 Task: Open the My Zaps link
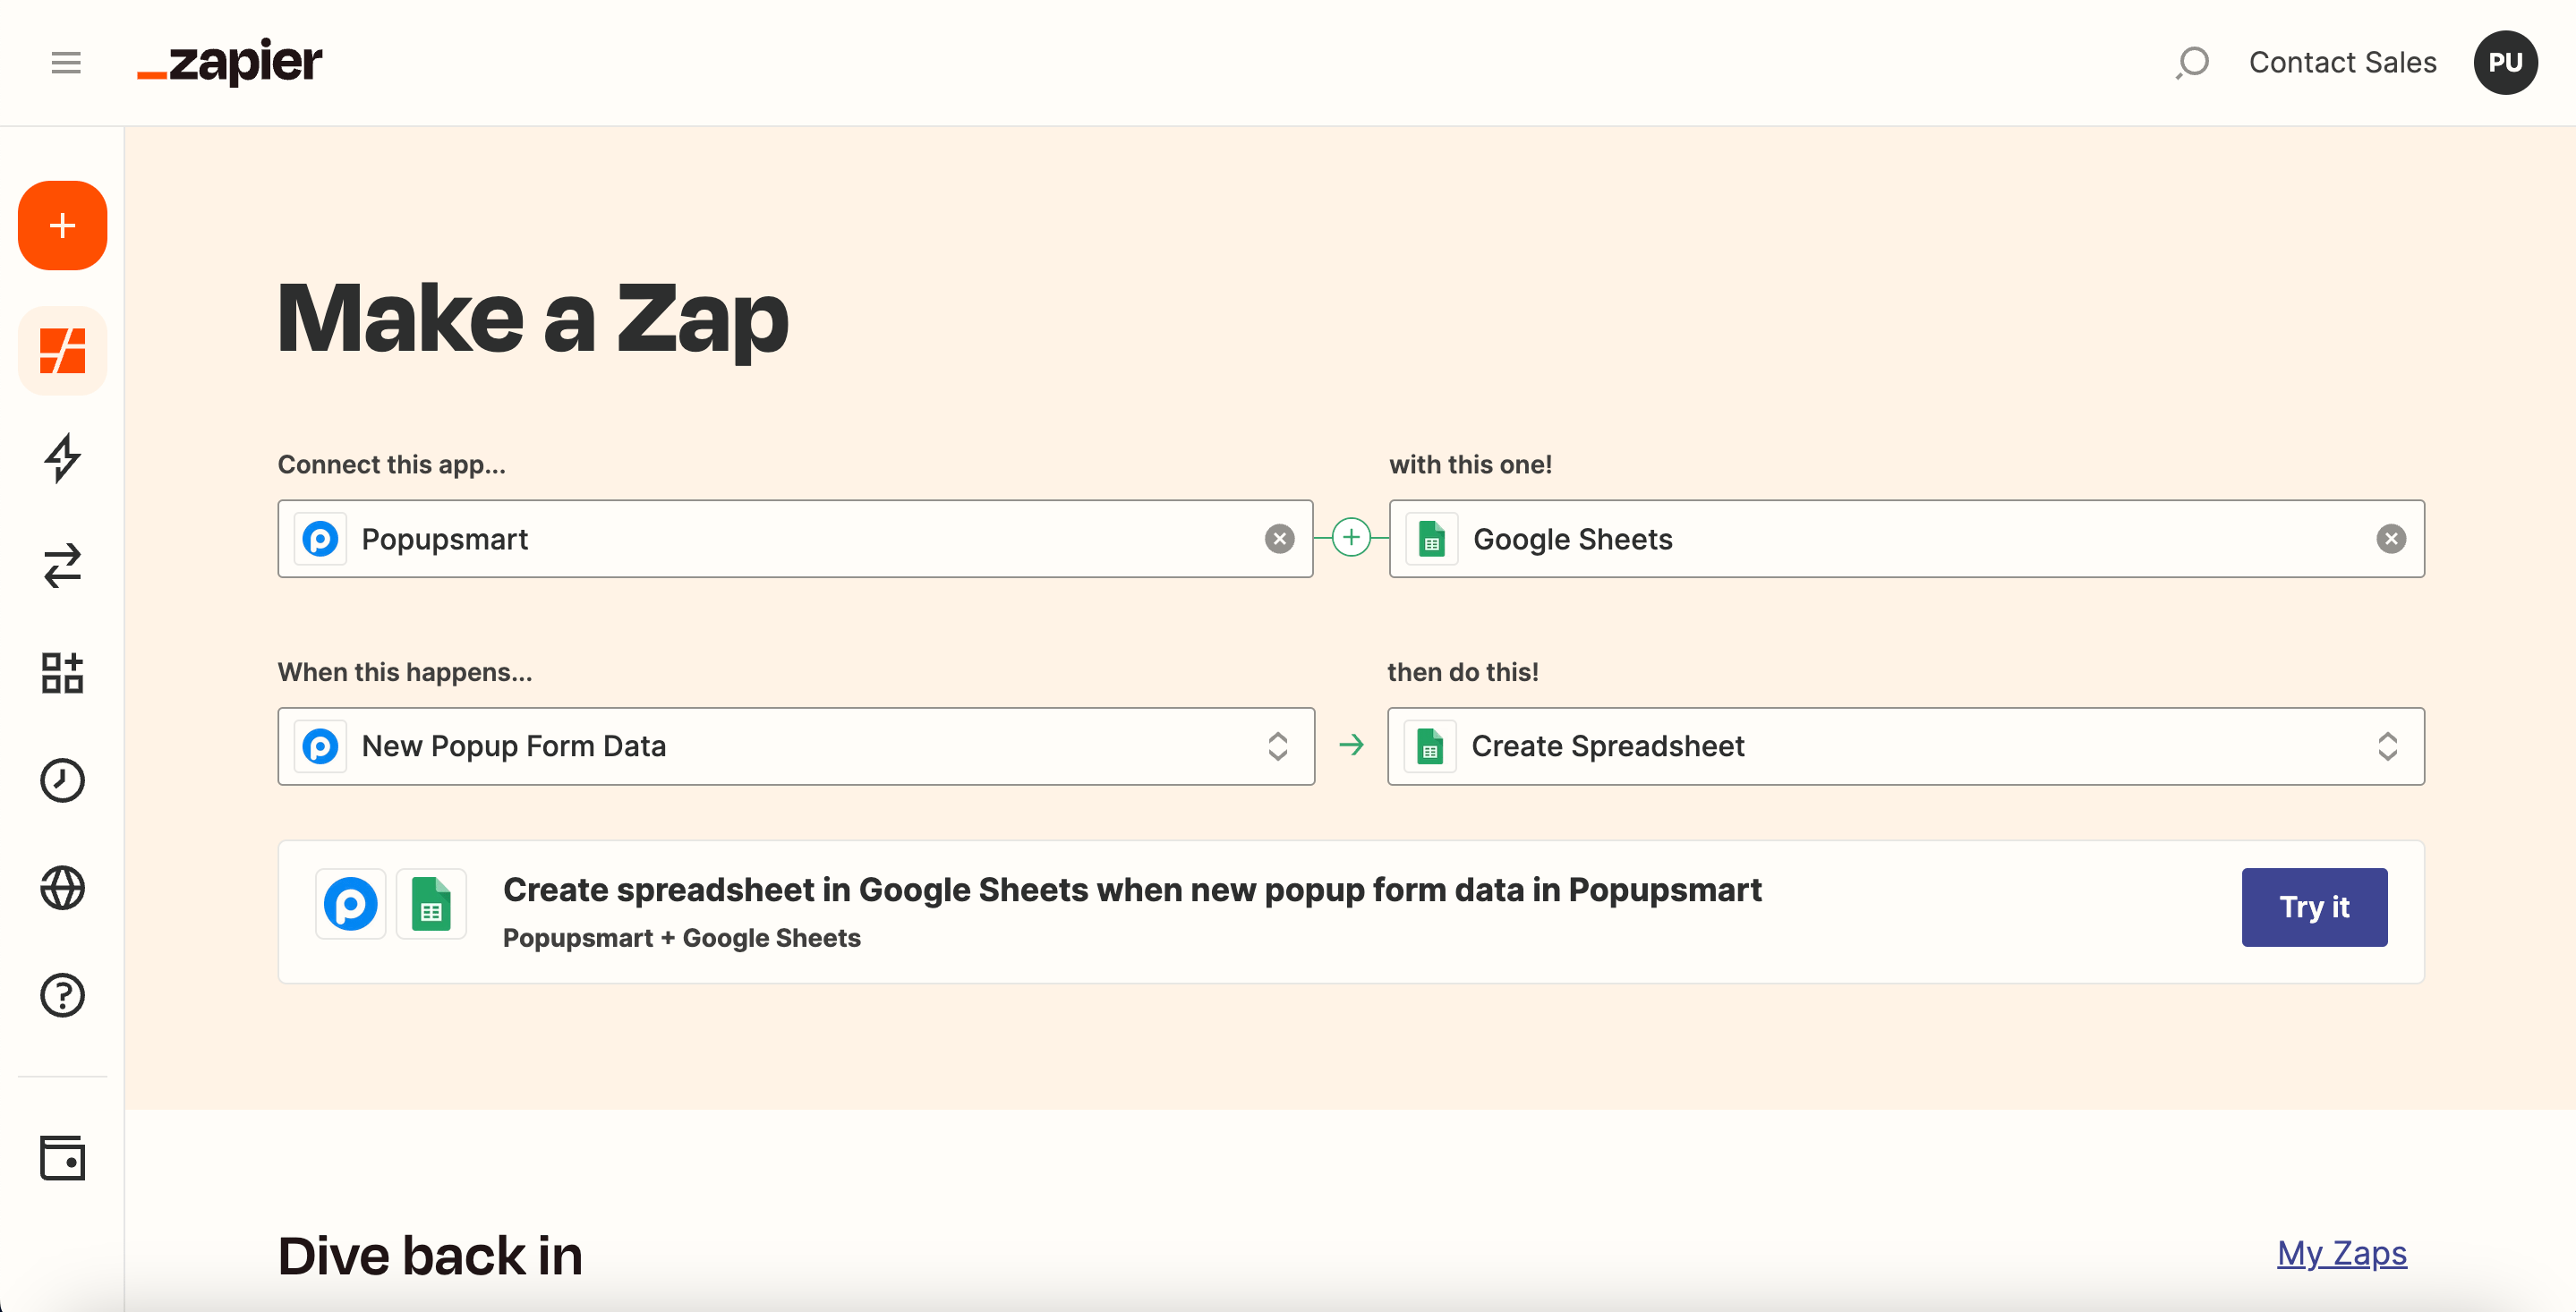tap(2341, 1253)
